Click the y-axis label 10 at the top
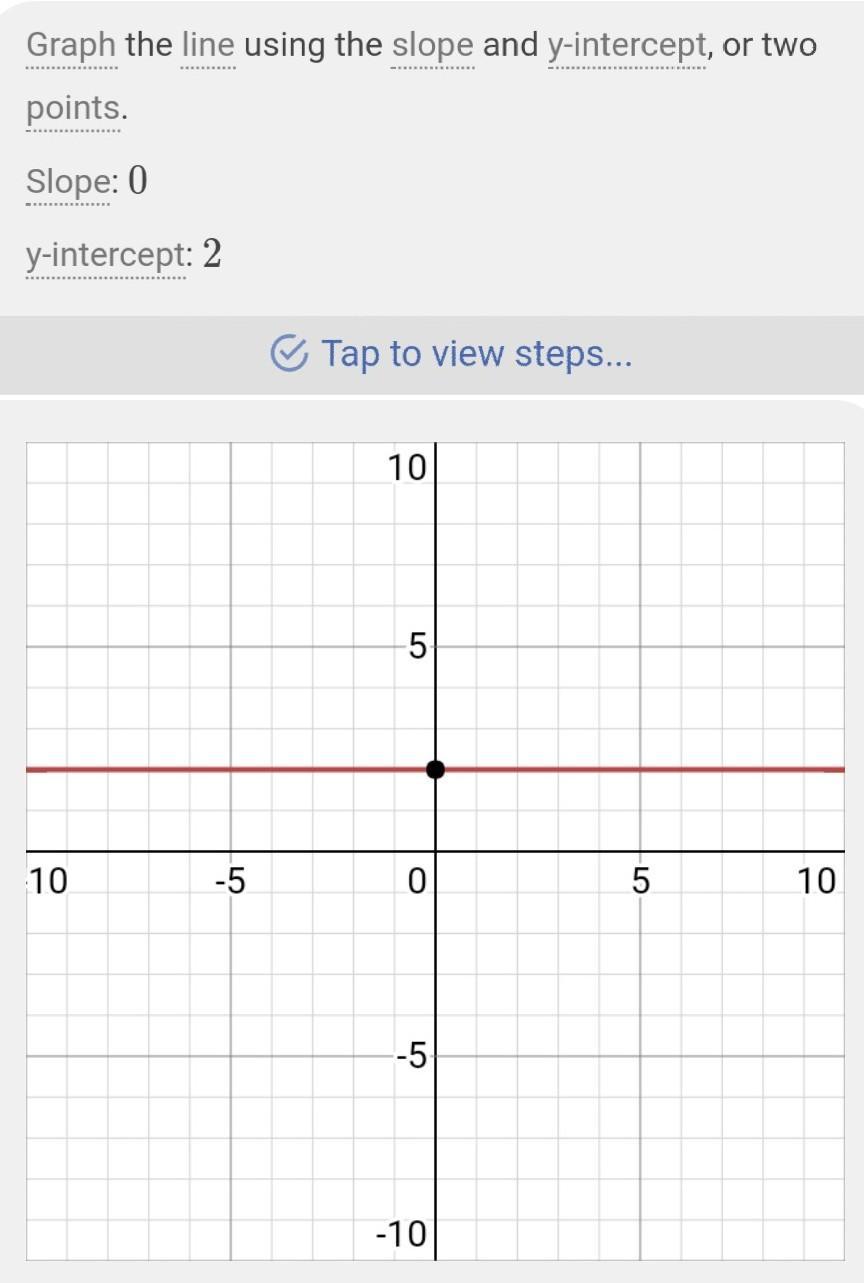This screenshot has width=864, height=1283. [408, 467]
